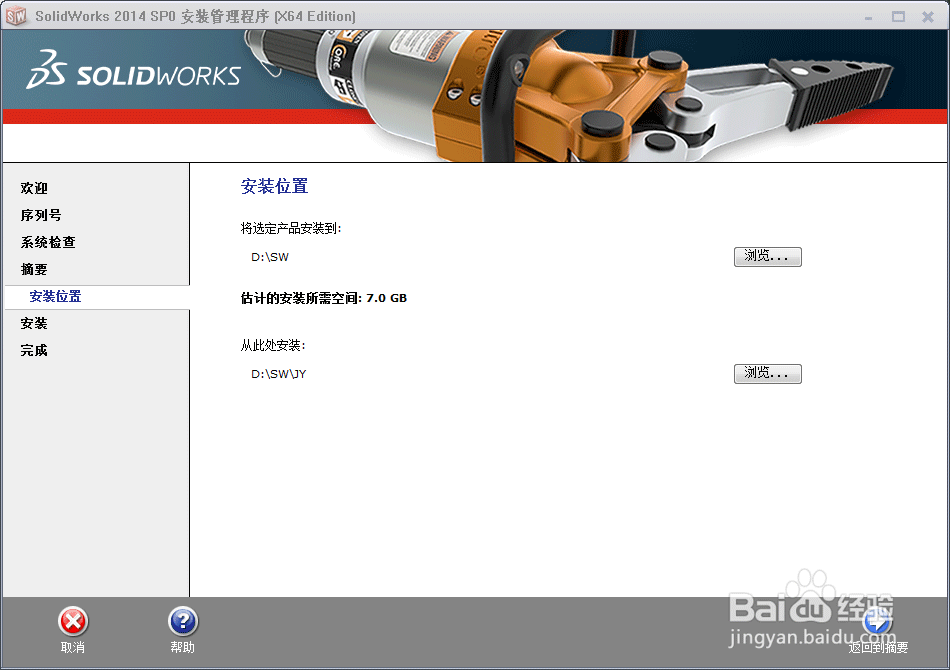Minimize the installer window

click(x=869, y=16)
